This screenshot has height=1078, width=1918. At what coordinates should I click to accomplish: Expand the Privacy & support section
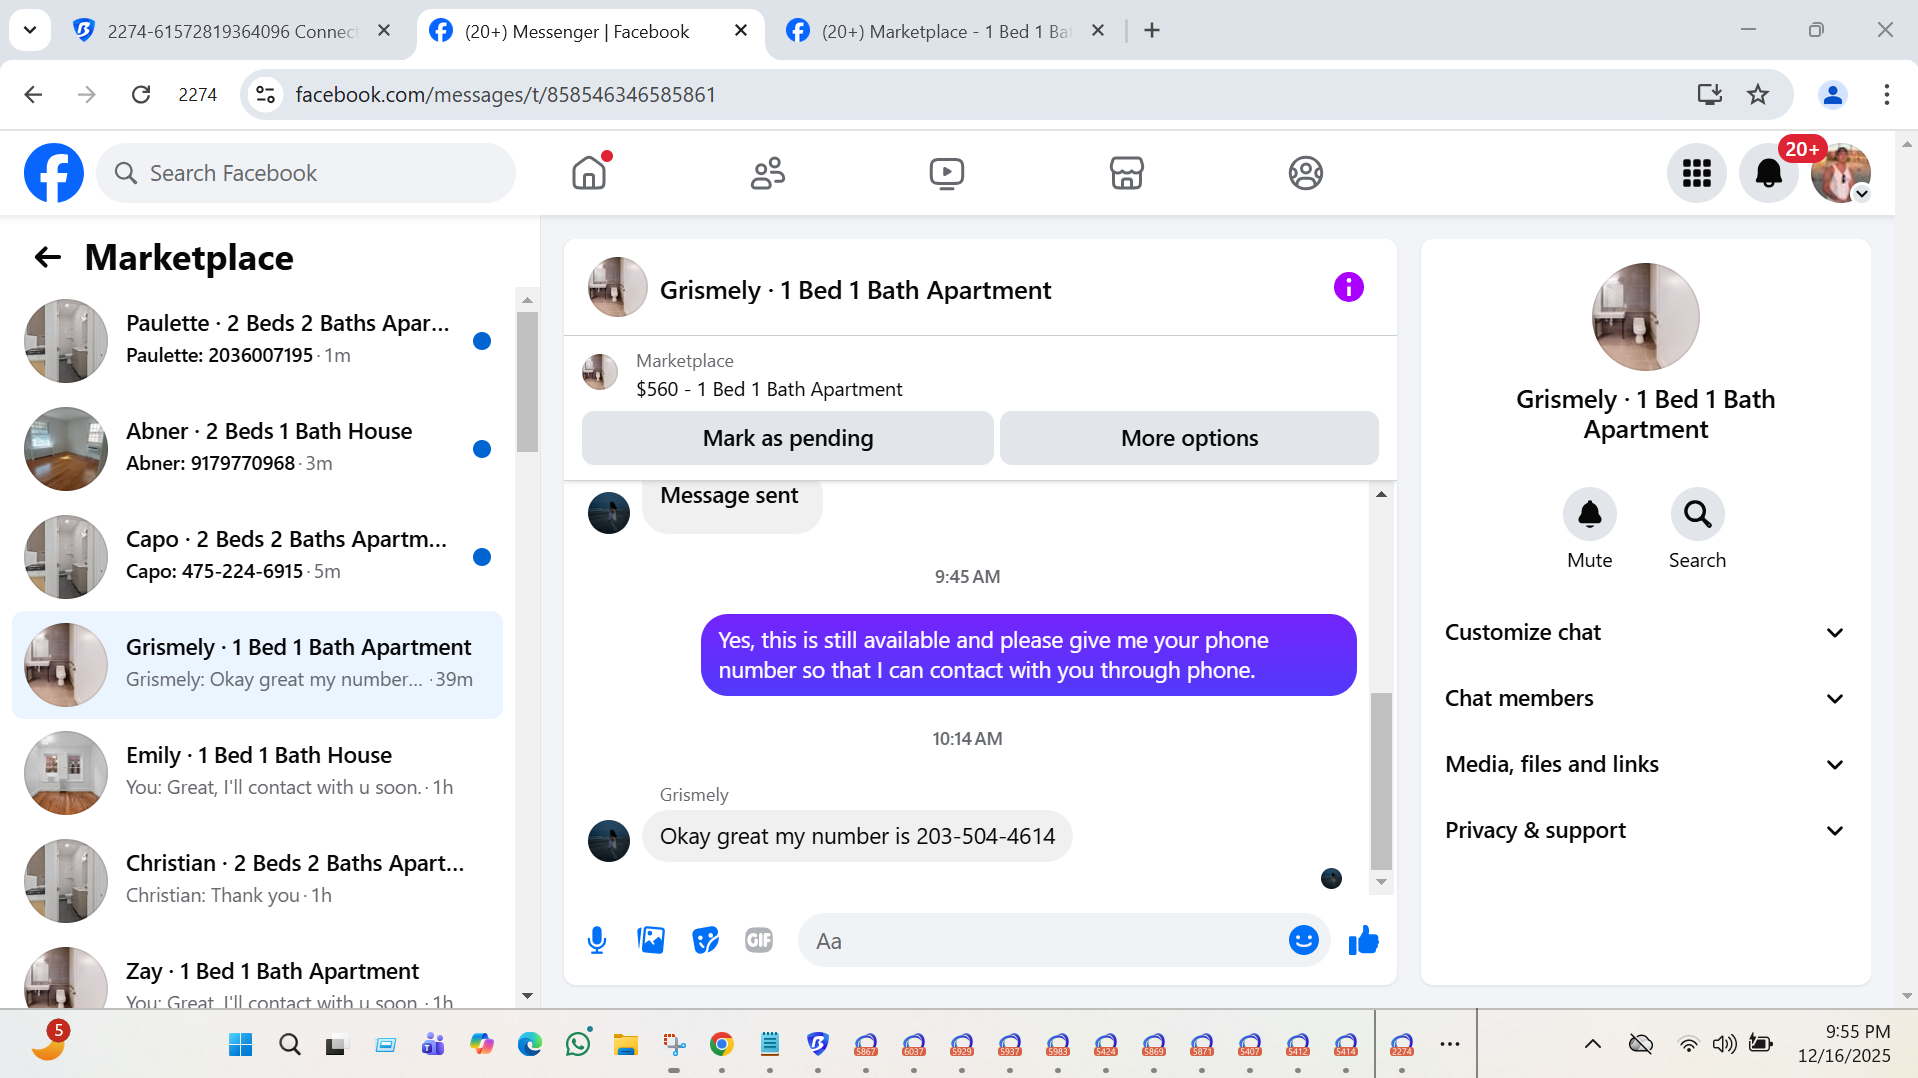(1645, 831)
